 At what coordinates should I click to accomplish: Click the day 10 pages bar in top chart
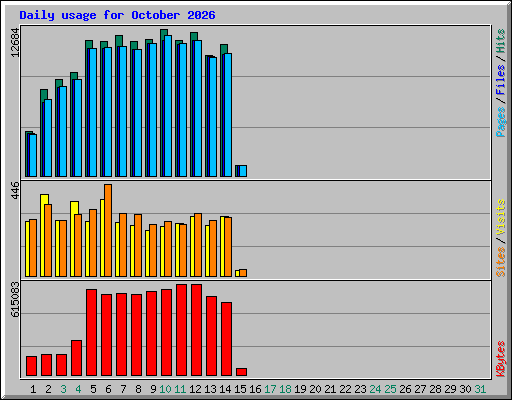168,106
